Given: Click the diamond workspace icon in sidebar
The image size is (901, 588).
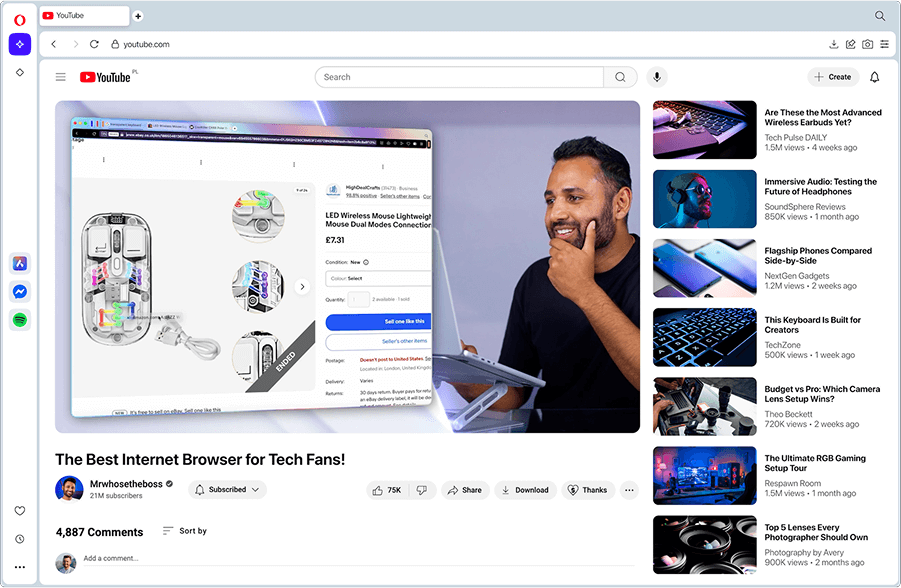Looking at the screenshot, I should tap(20, 72).
